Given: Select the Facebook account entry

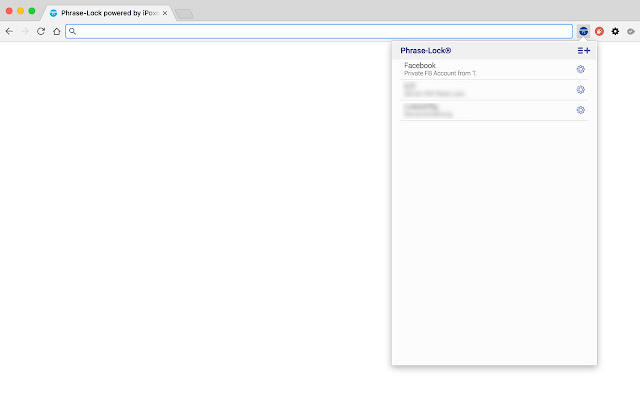Looking at the screenshot, I should [x=494, y=69].
